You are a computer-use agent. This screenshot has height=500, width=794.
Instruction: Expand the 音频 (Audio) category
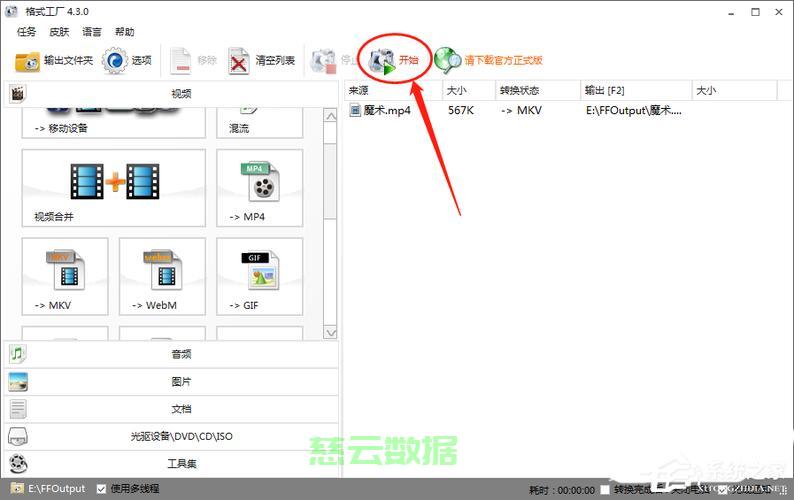click(x=170, y=354)
